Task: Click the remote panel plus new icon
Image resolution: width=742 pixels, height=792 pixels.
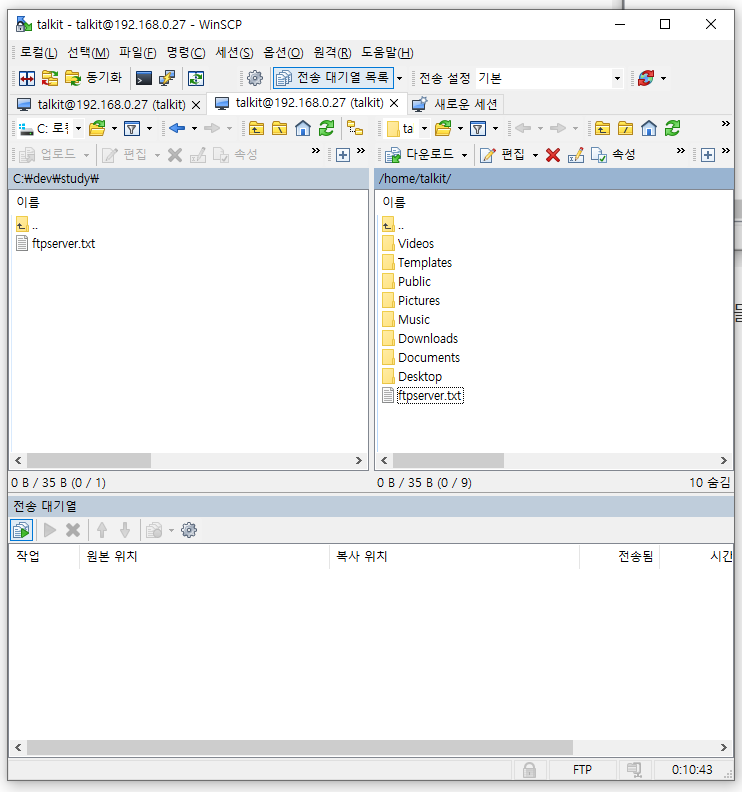Action: click(x=708, y=155)
